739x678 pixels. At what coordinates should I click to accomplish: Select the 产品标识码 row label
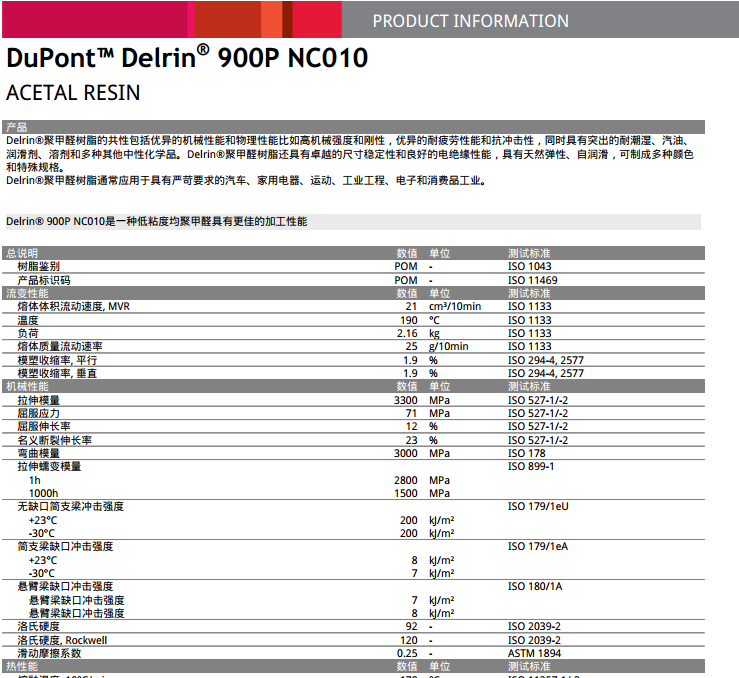(x=44, y=280)
